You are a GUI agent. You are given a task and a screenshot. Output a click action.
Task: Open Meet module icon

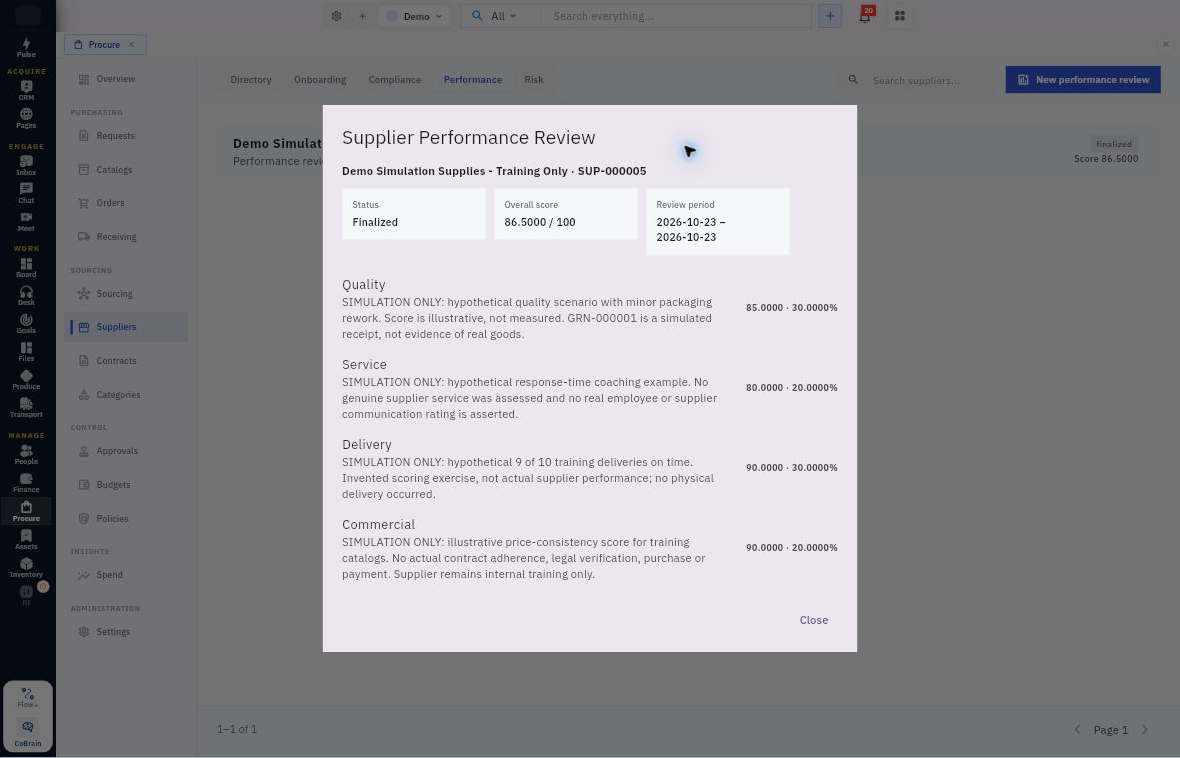click(x=26, y=221)
